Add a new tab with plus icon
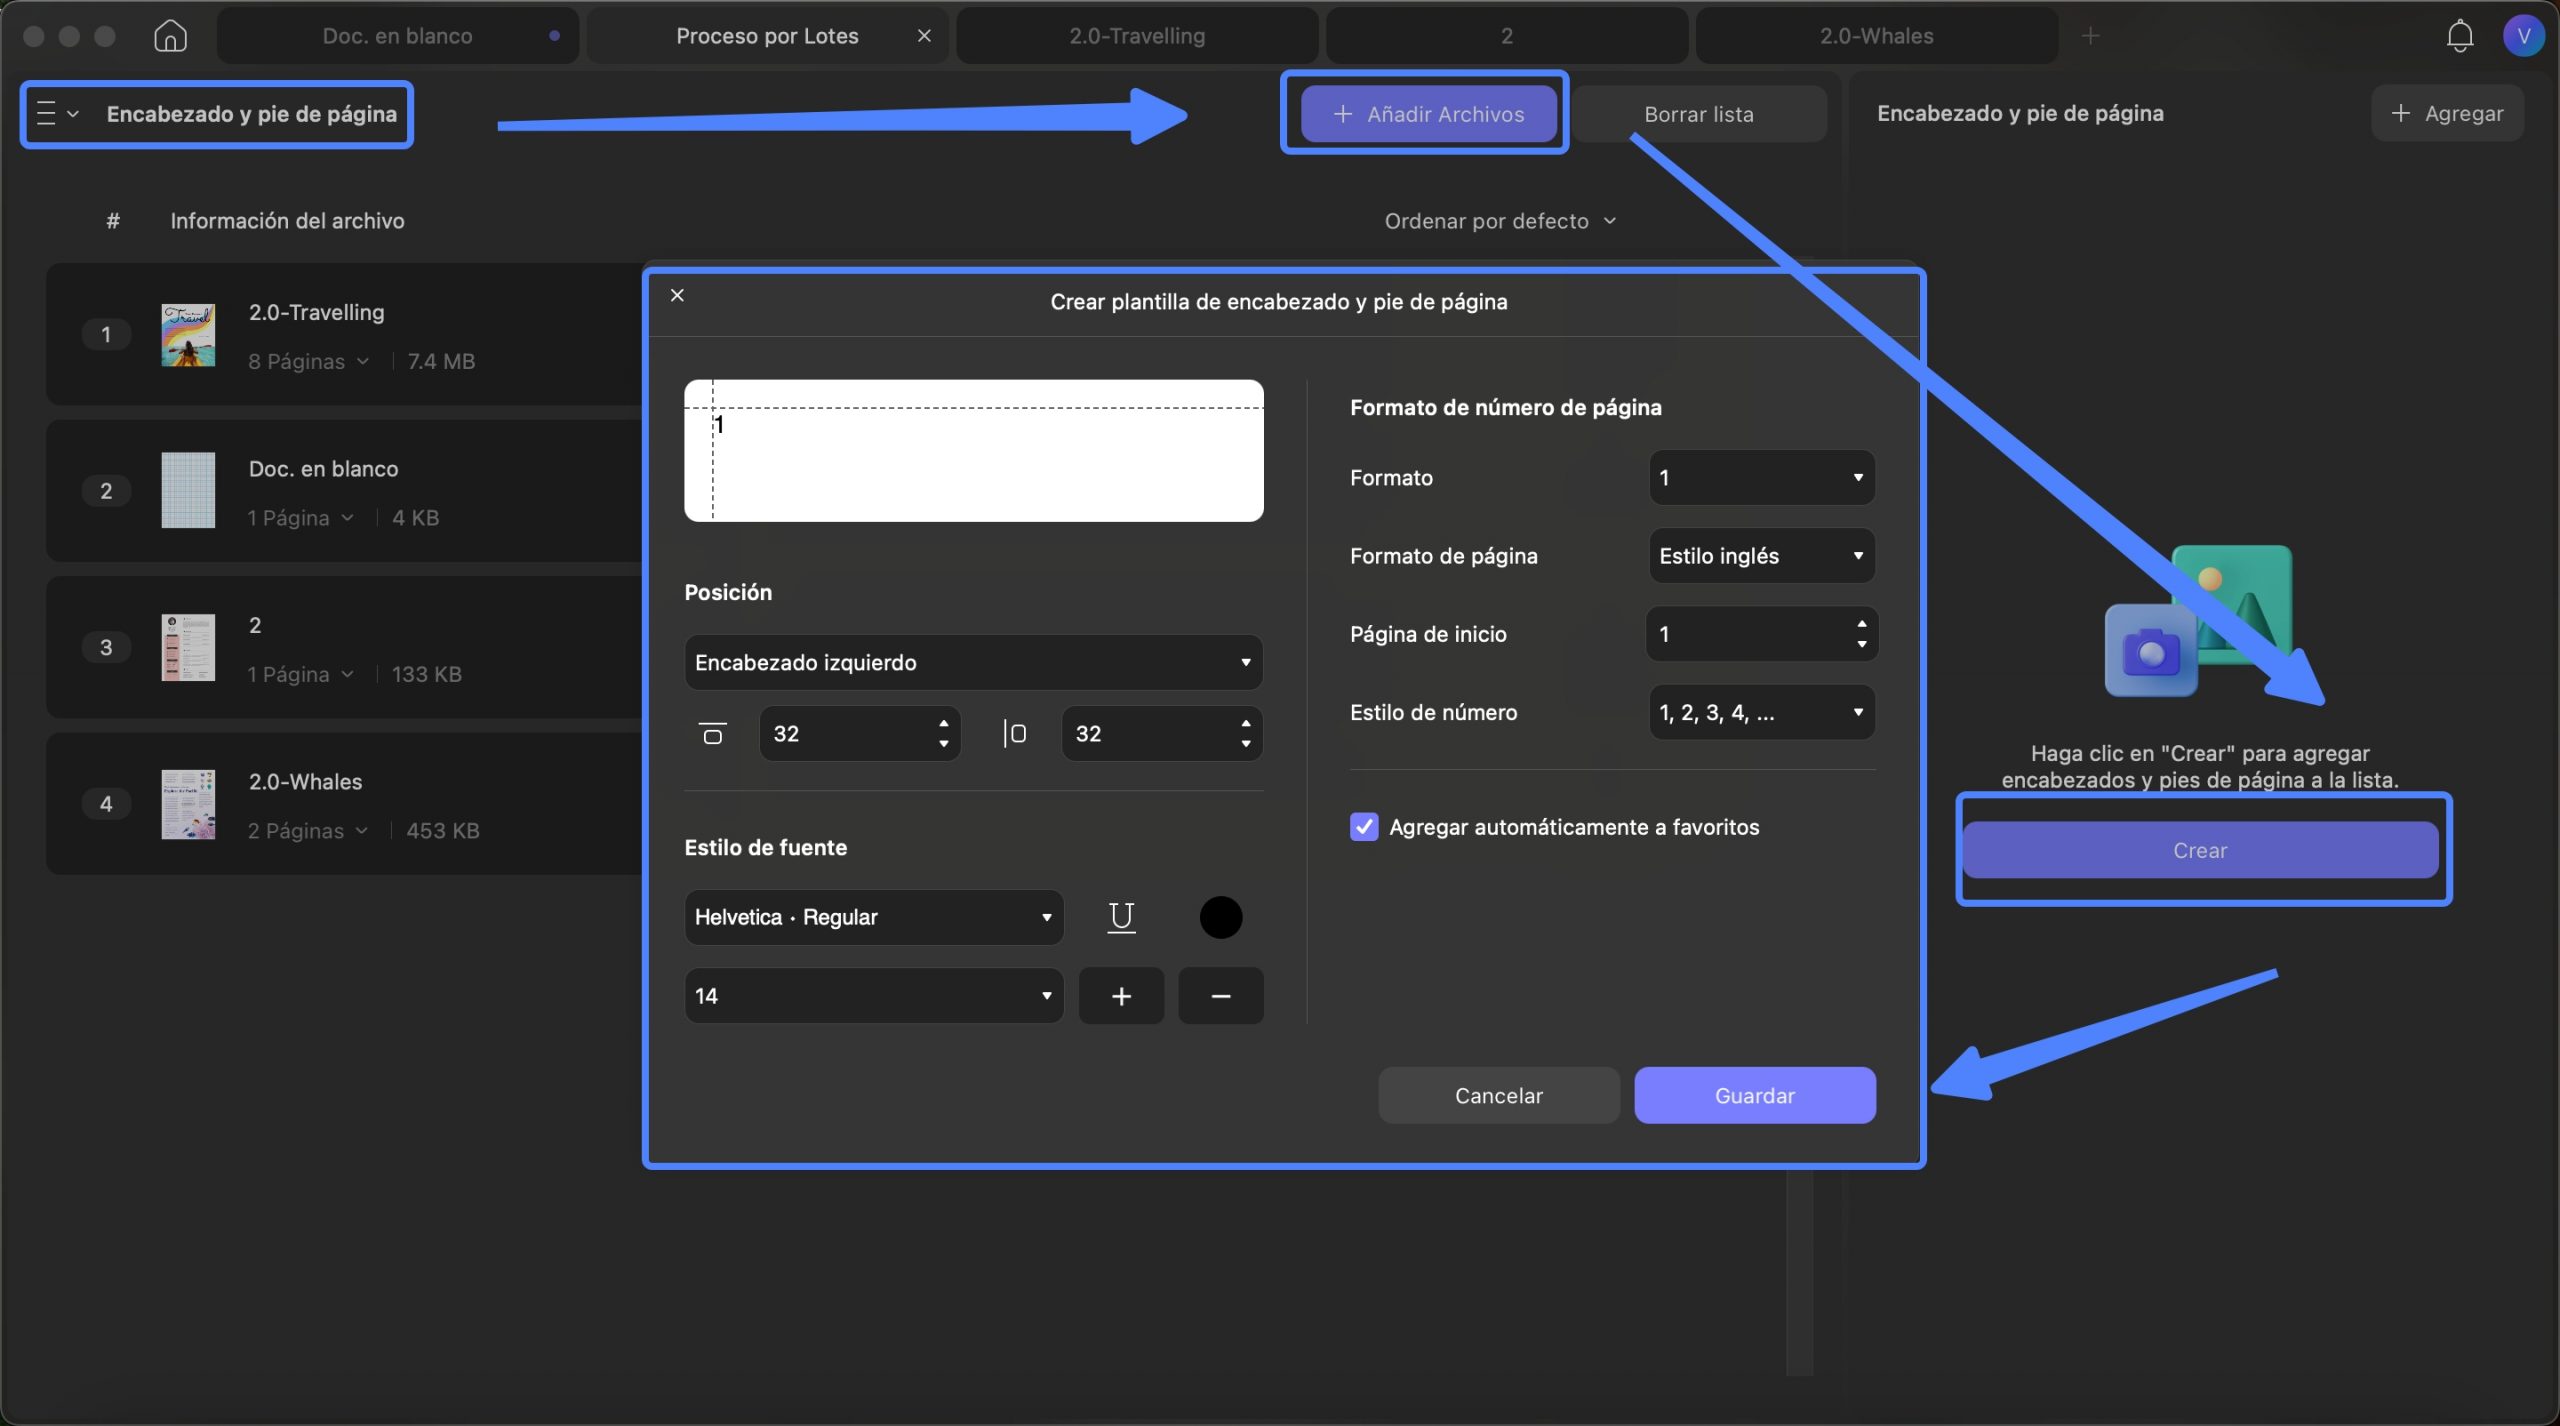This screenshot has width=2560, height=1426. (x=2090, y=36)
